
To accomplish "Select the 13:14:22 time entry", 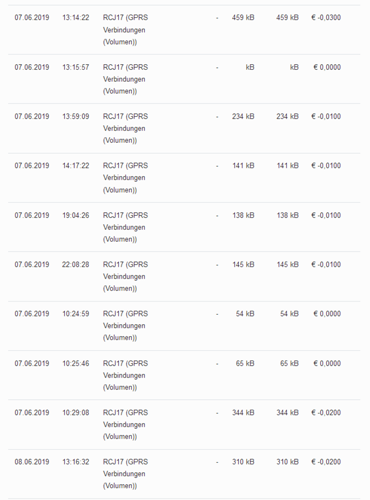I will 76,18.
